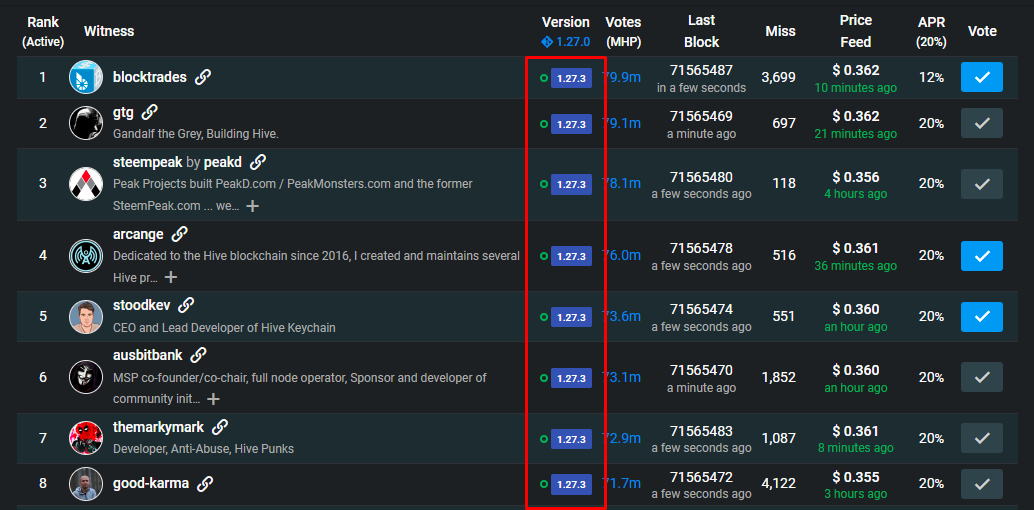Screen dimensions: 1034x510
Task: Click the steempeak avatar logo
Action: click(x=86, y=183)
